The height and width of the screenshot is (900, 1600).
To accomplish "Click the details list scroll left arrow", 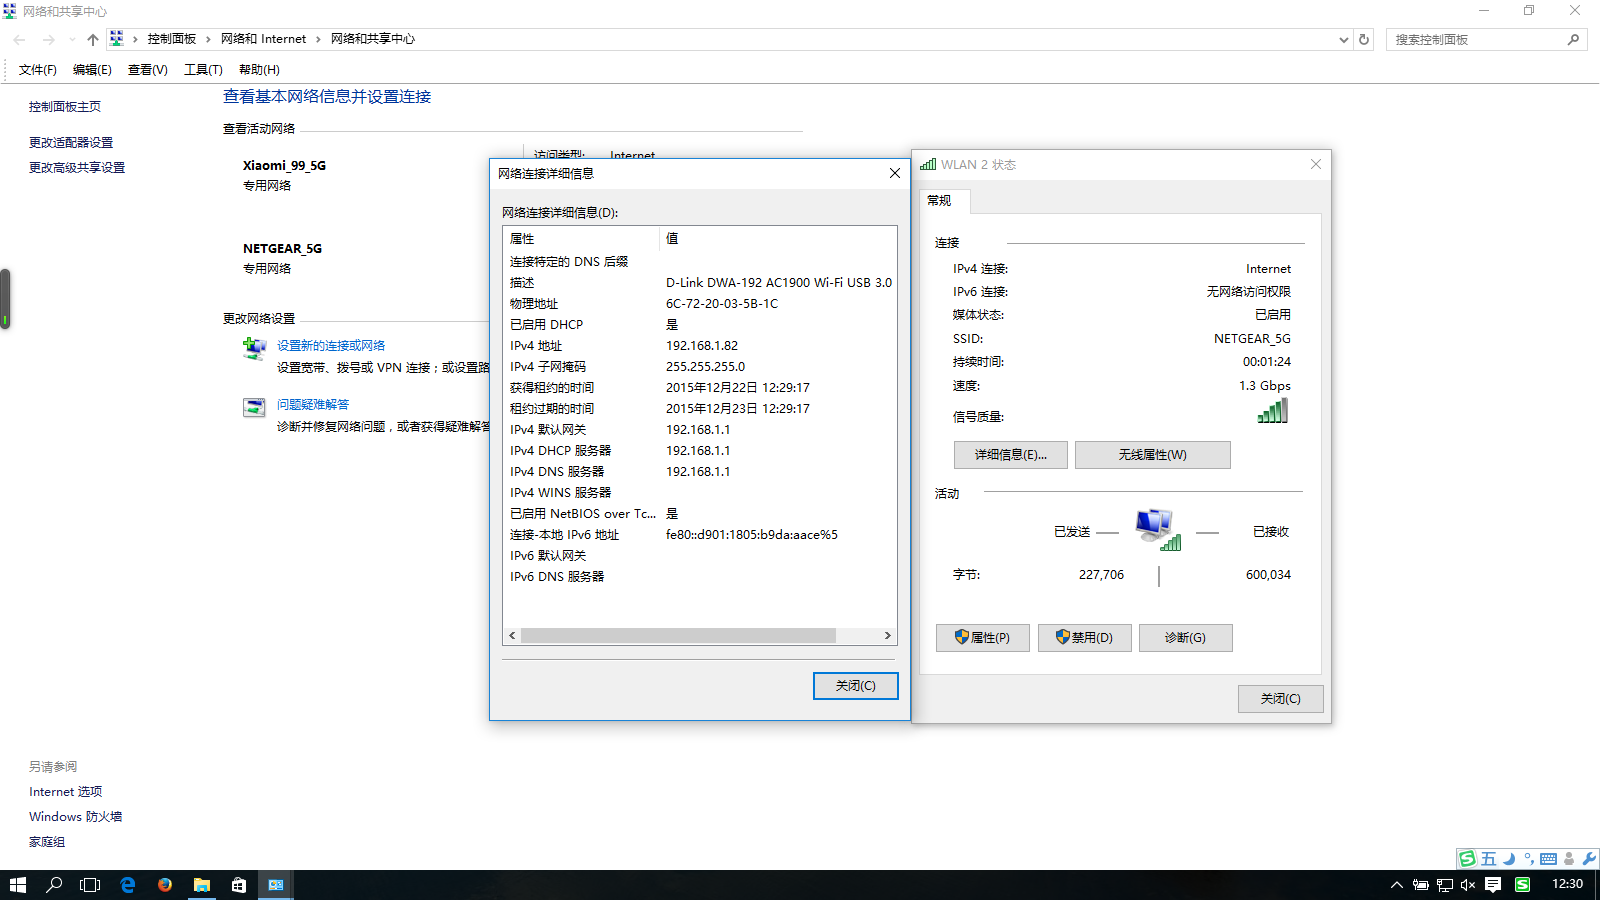I will pyautogui.click(x=512, y=636).
